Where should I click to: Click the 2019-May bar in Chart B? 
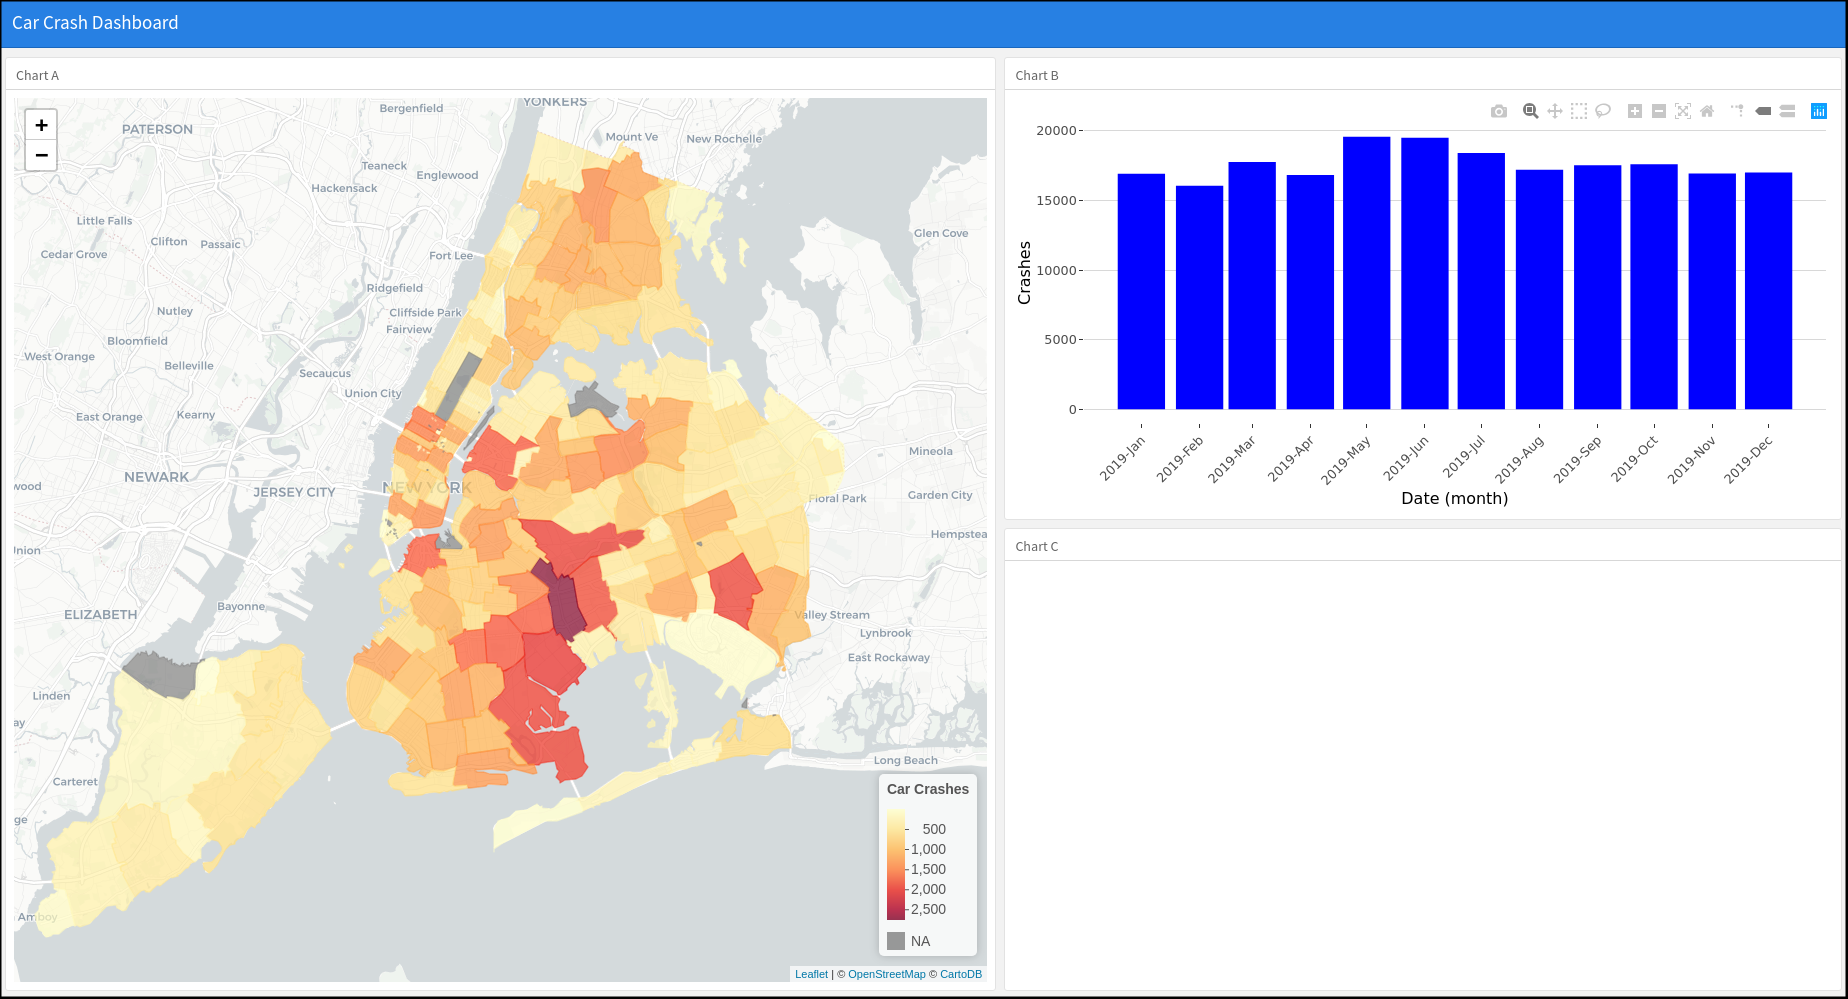(x=1366, y=273)
